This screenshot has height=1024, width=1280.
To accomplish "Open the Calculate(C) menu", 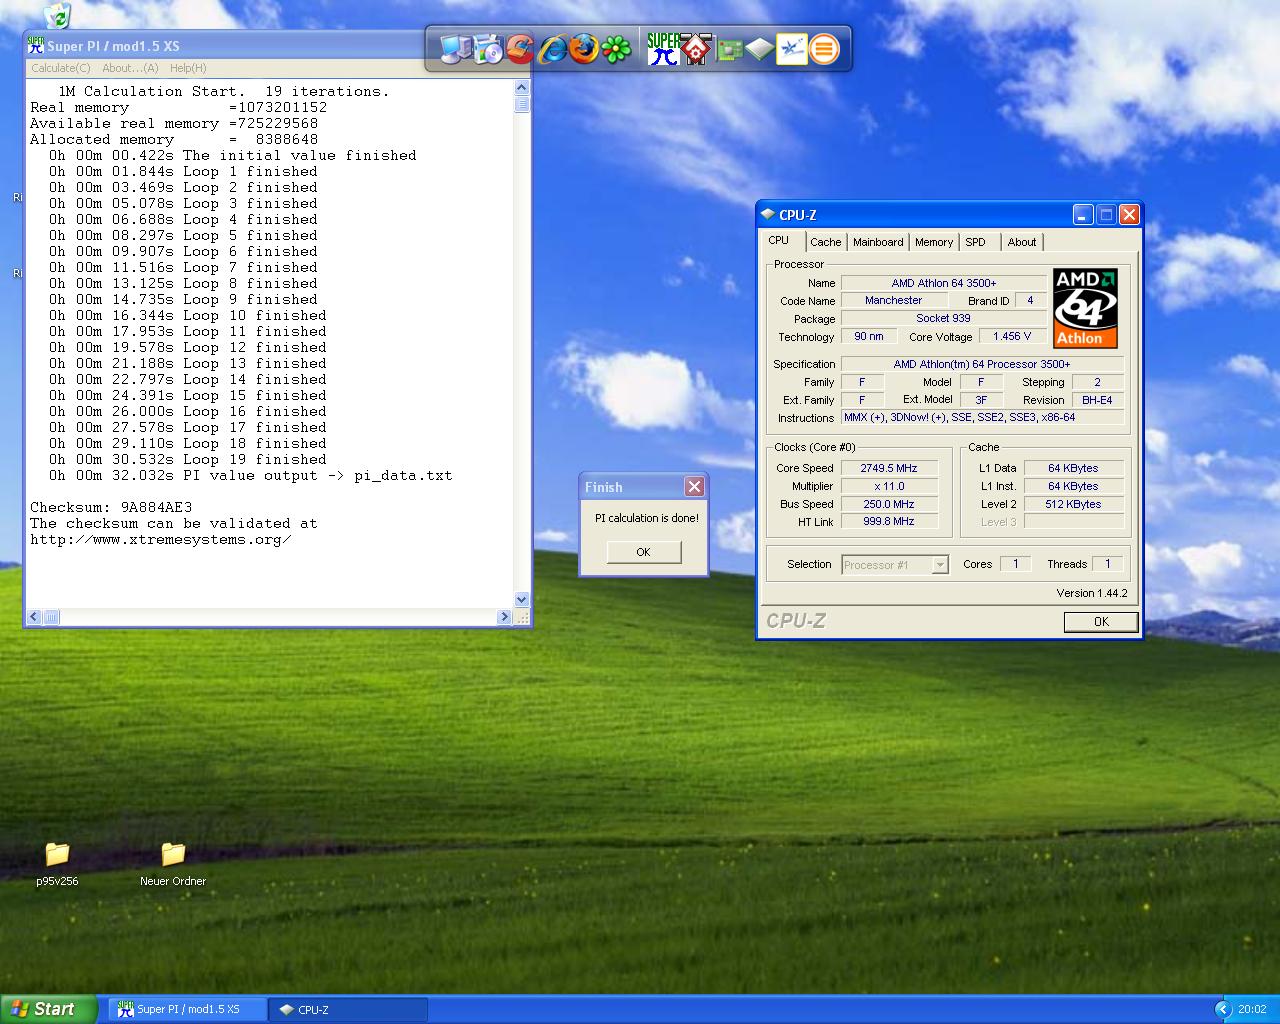I will [x=60, y=68].
